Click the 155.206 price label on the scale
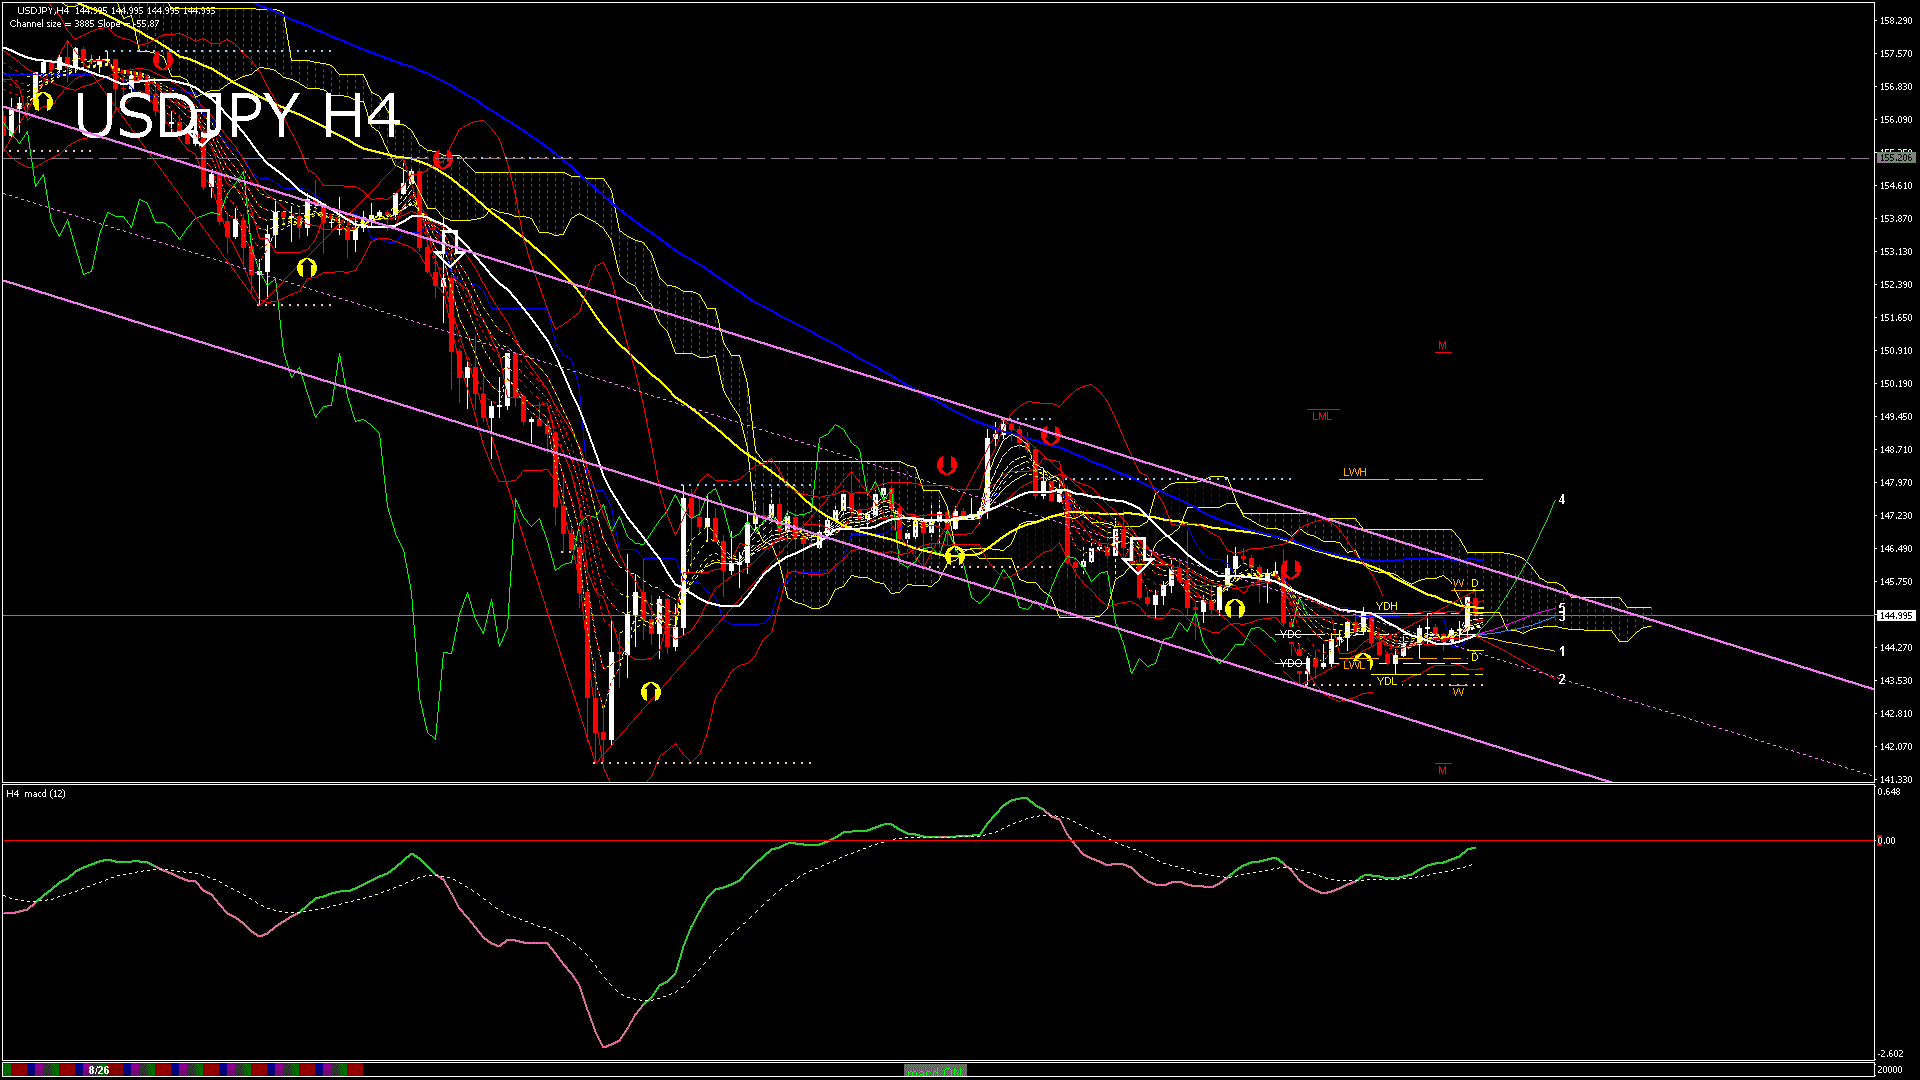The width and height of the screenshot is (1920, 1080). 1895,158
